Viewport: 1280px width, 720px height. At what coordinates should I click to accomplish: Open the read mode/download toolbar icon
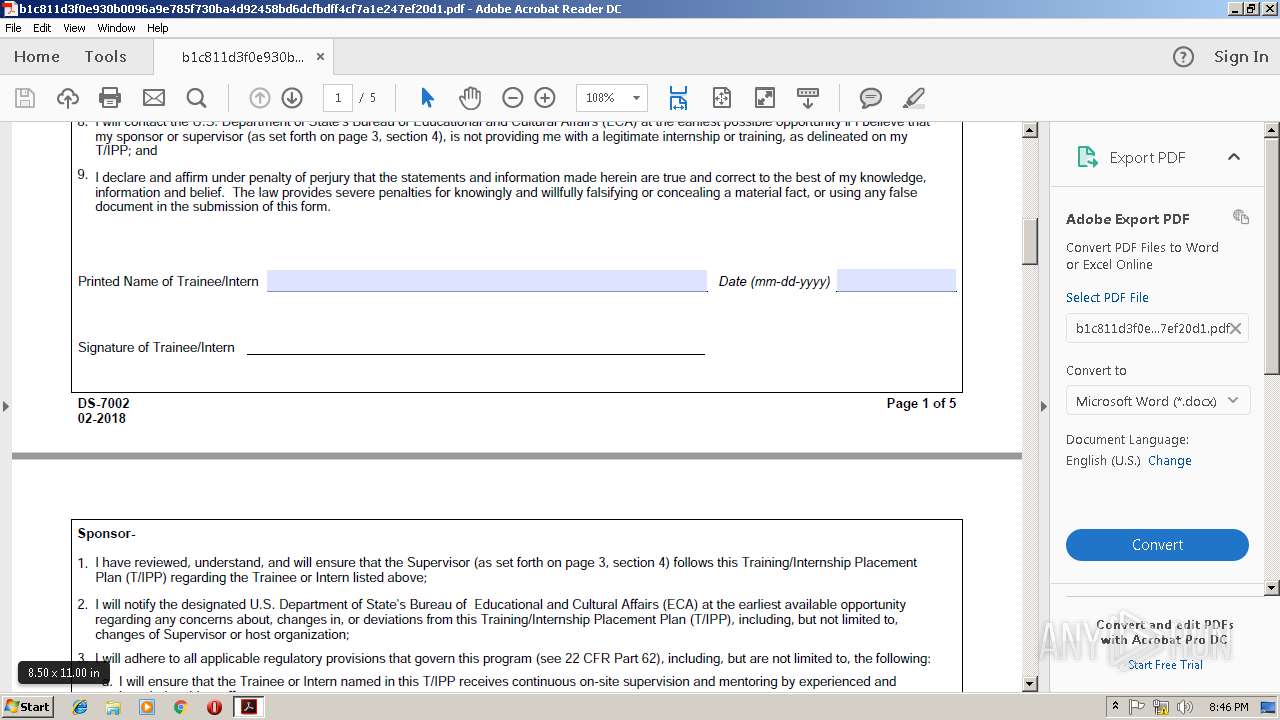808,98
